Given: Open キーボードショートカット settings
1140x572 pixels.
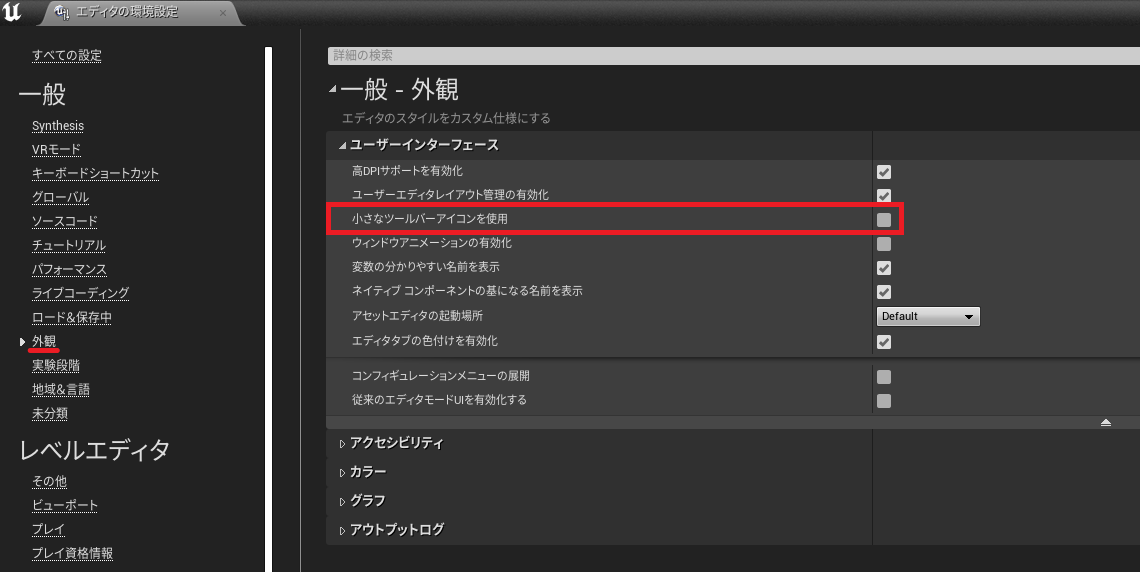Looking at the screenshot, I should (95, 173).
